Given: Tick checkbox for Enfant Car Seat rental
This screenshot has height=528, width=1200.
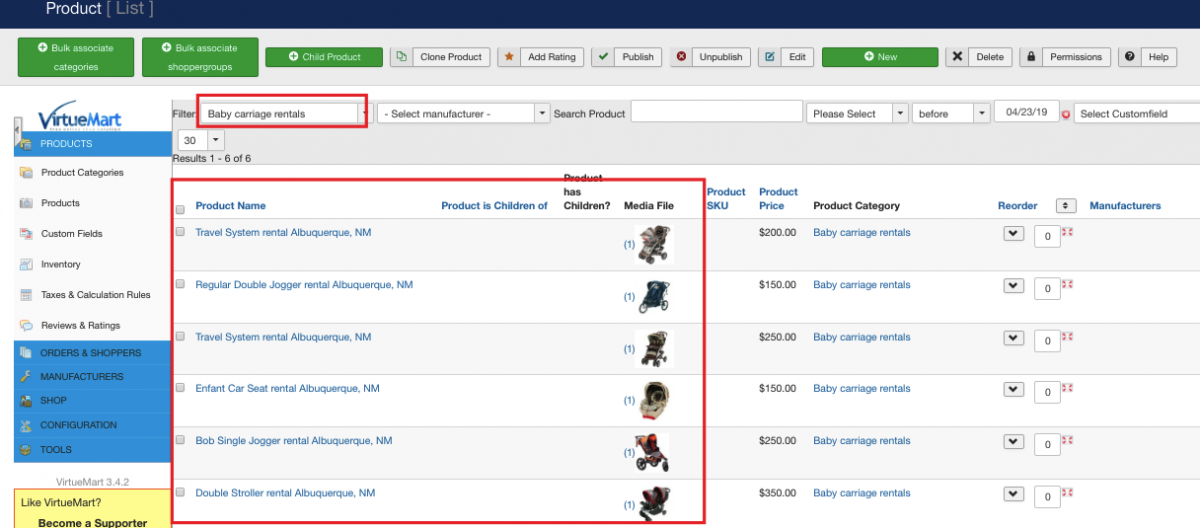Looking at the screenshot, I should pos(181,388).
